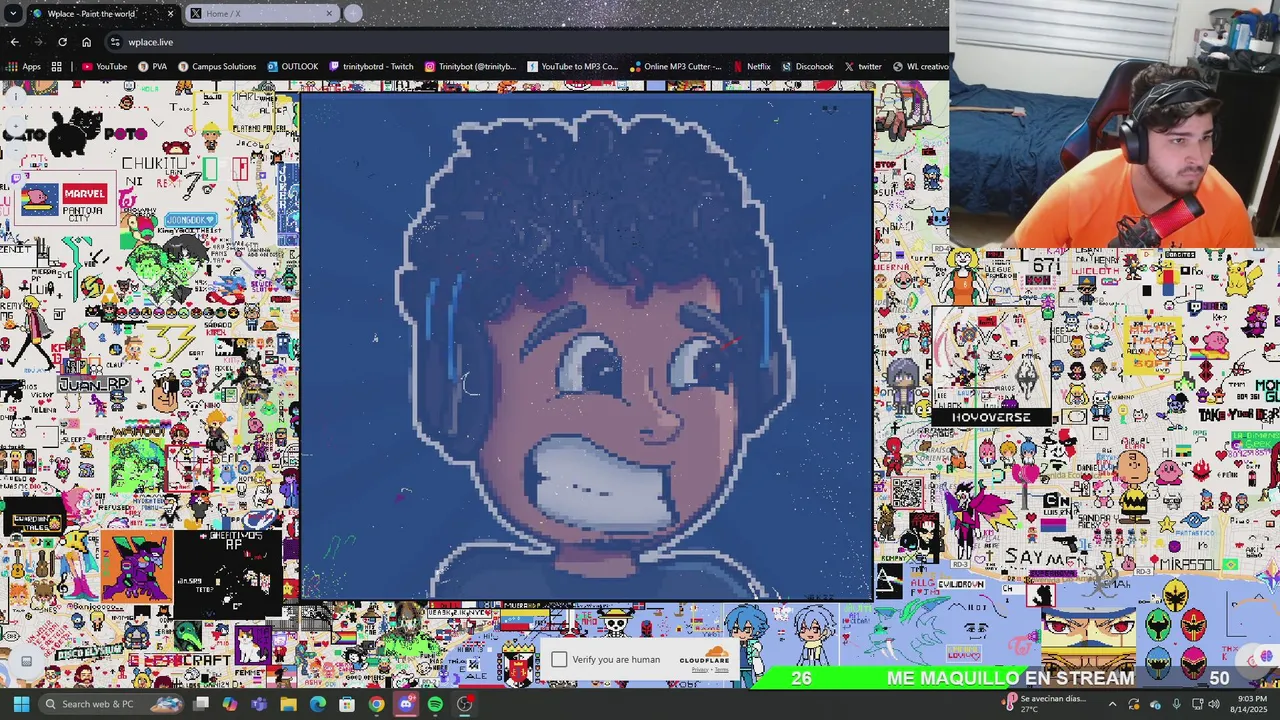
Task: Open the Discohook bookmark
Action: [x=808, y=67]
